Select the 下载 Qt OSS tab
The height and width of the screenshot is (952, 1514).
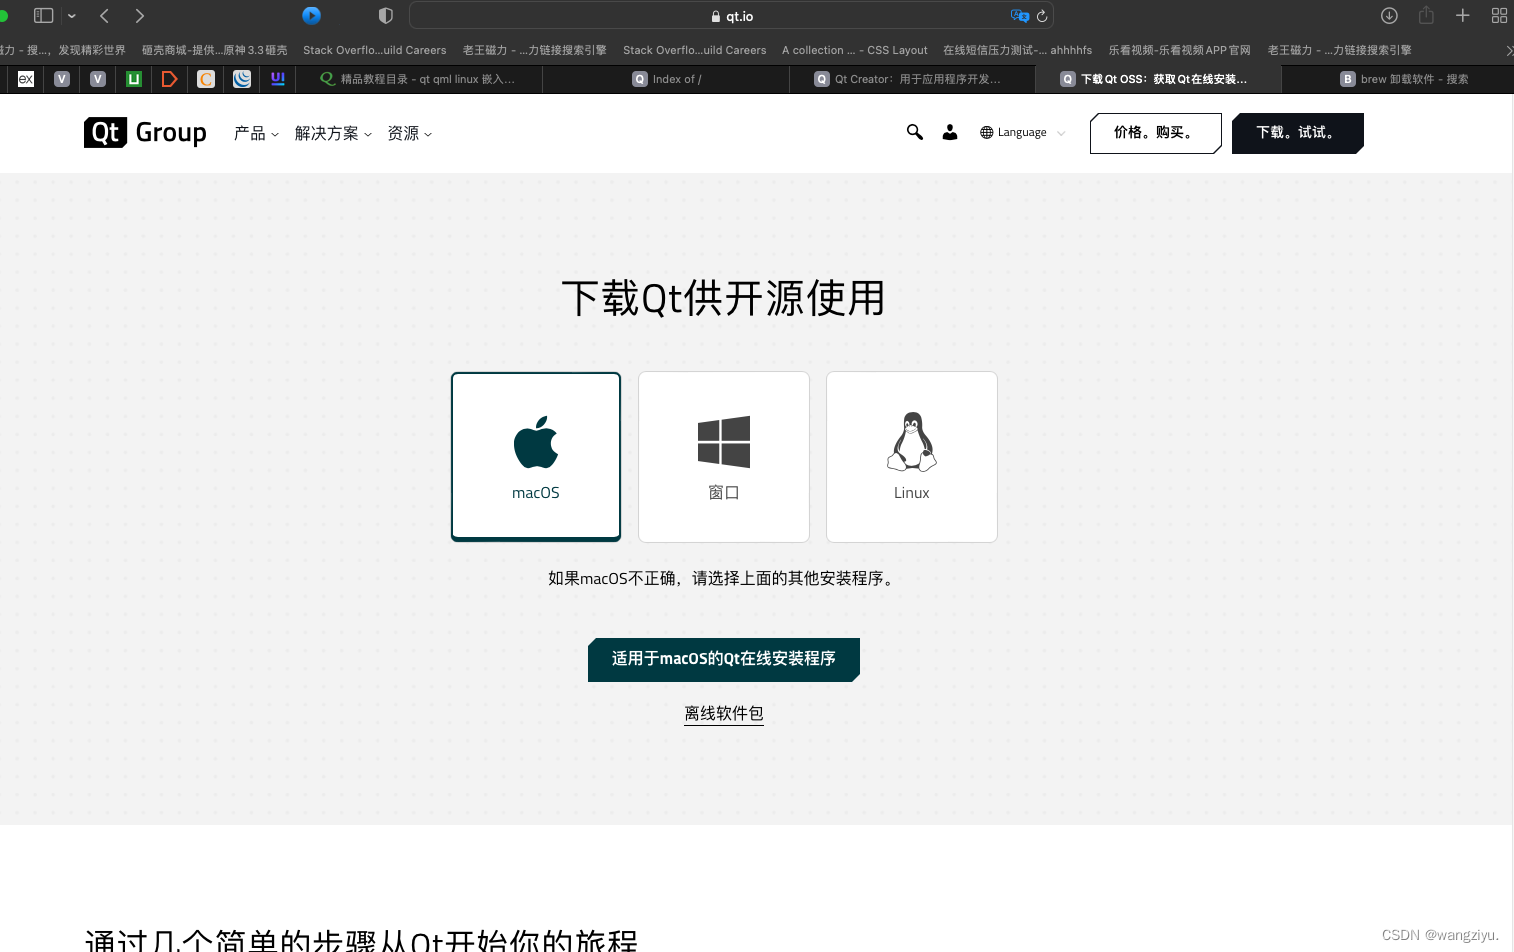coord(1158,79)
